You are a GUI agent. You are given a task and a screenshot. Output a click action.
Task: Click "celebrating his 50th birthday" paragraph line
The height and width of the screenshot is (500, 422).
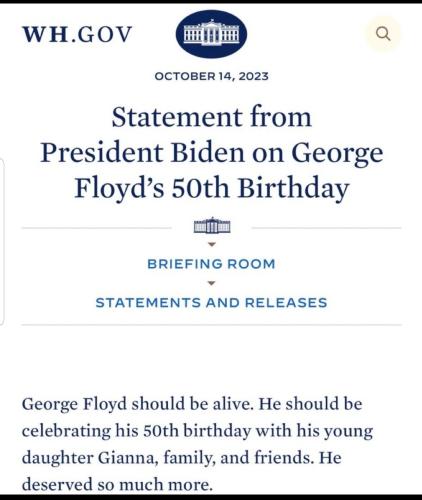[136, 430]
